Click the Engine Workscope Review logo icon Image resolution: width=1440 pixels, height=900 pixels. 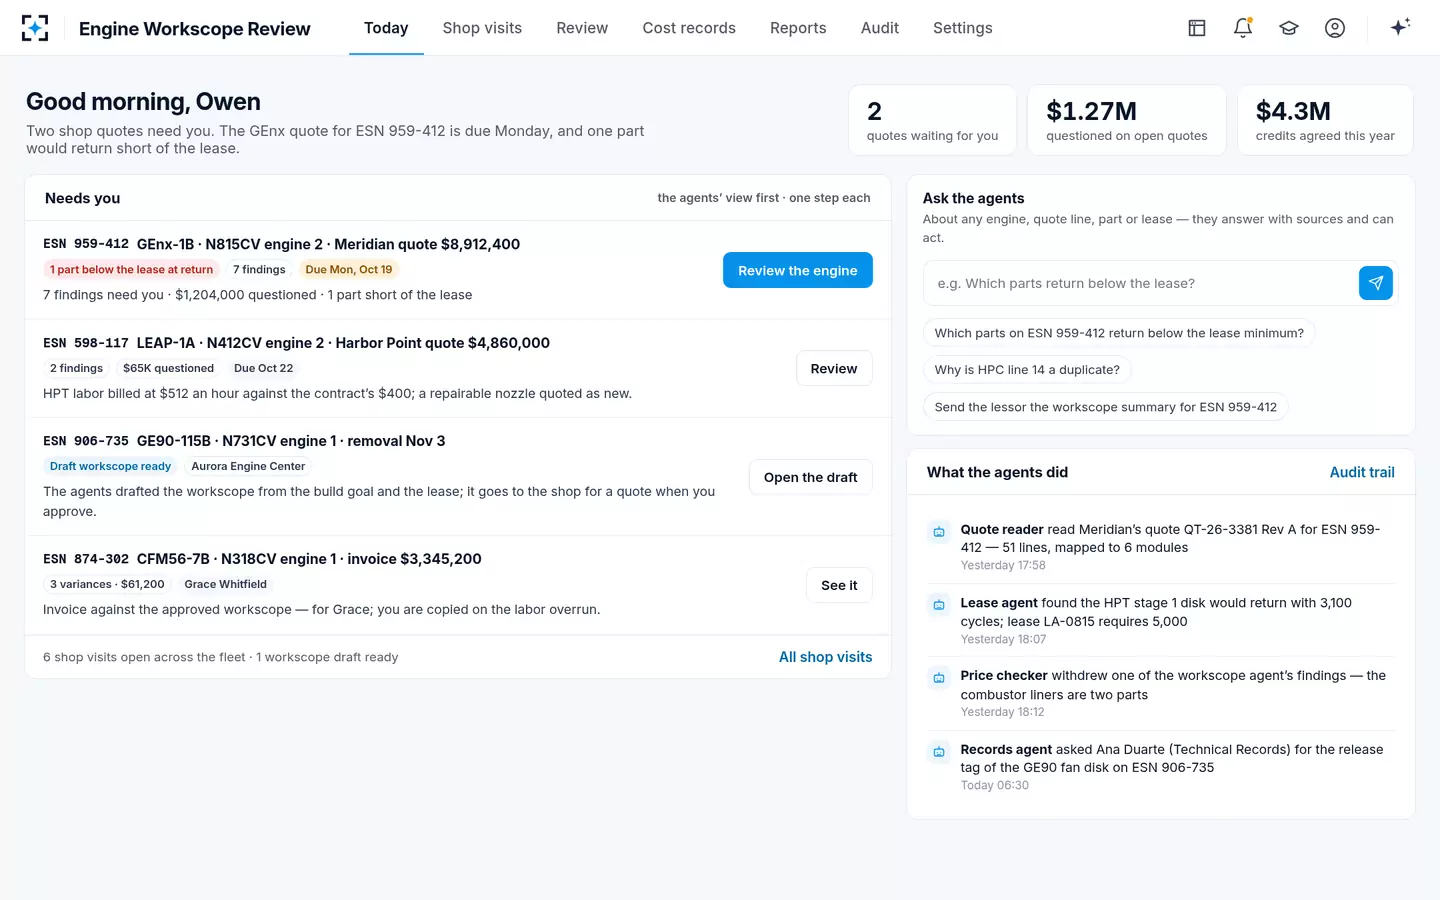pos(35,28)
